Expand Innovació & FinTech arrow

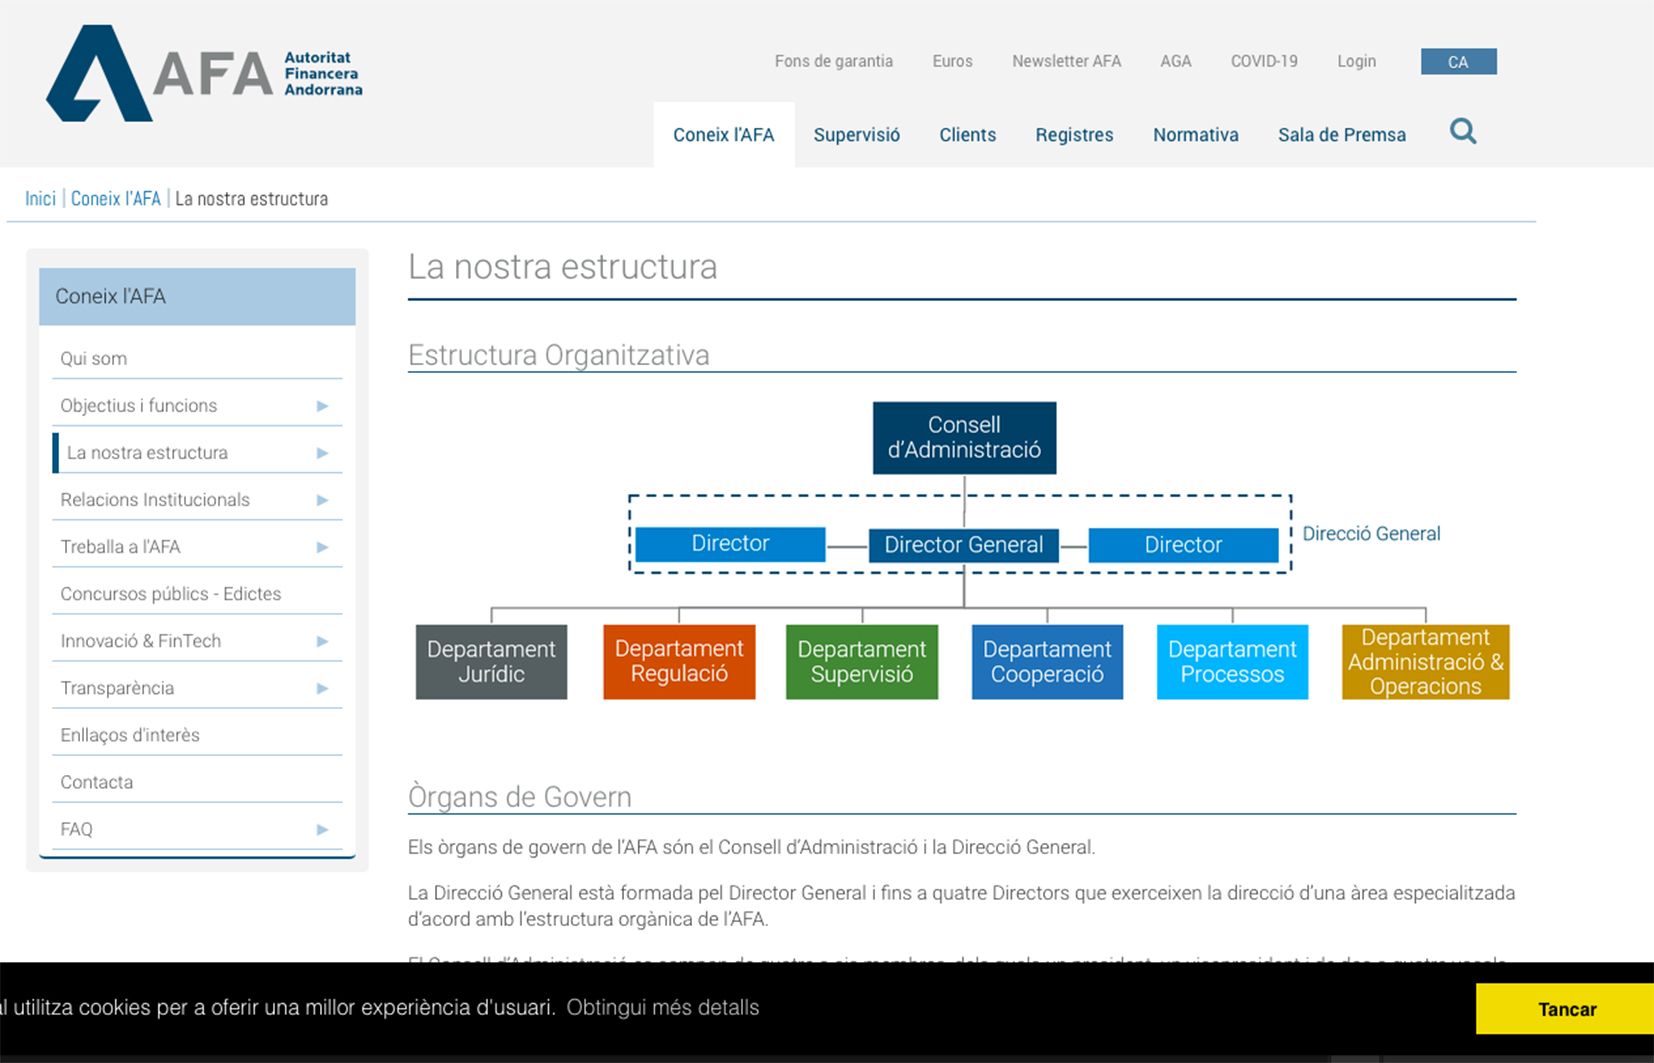[x=322, y=641]
